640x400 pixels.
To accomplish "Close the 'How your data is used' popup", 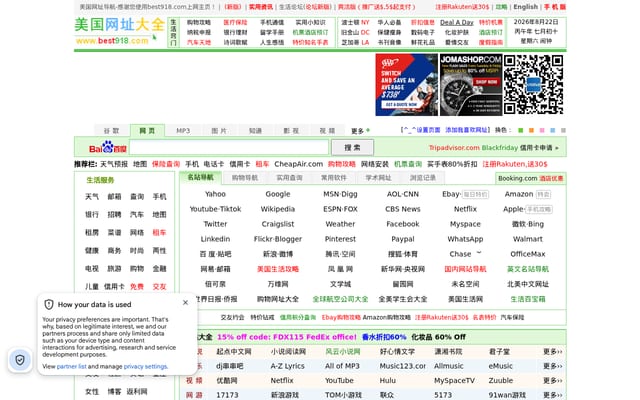I will coord(185,302).
